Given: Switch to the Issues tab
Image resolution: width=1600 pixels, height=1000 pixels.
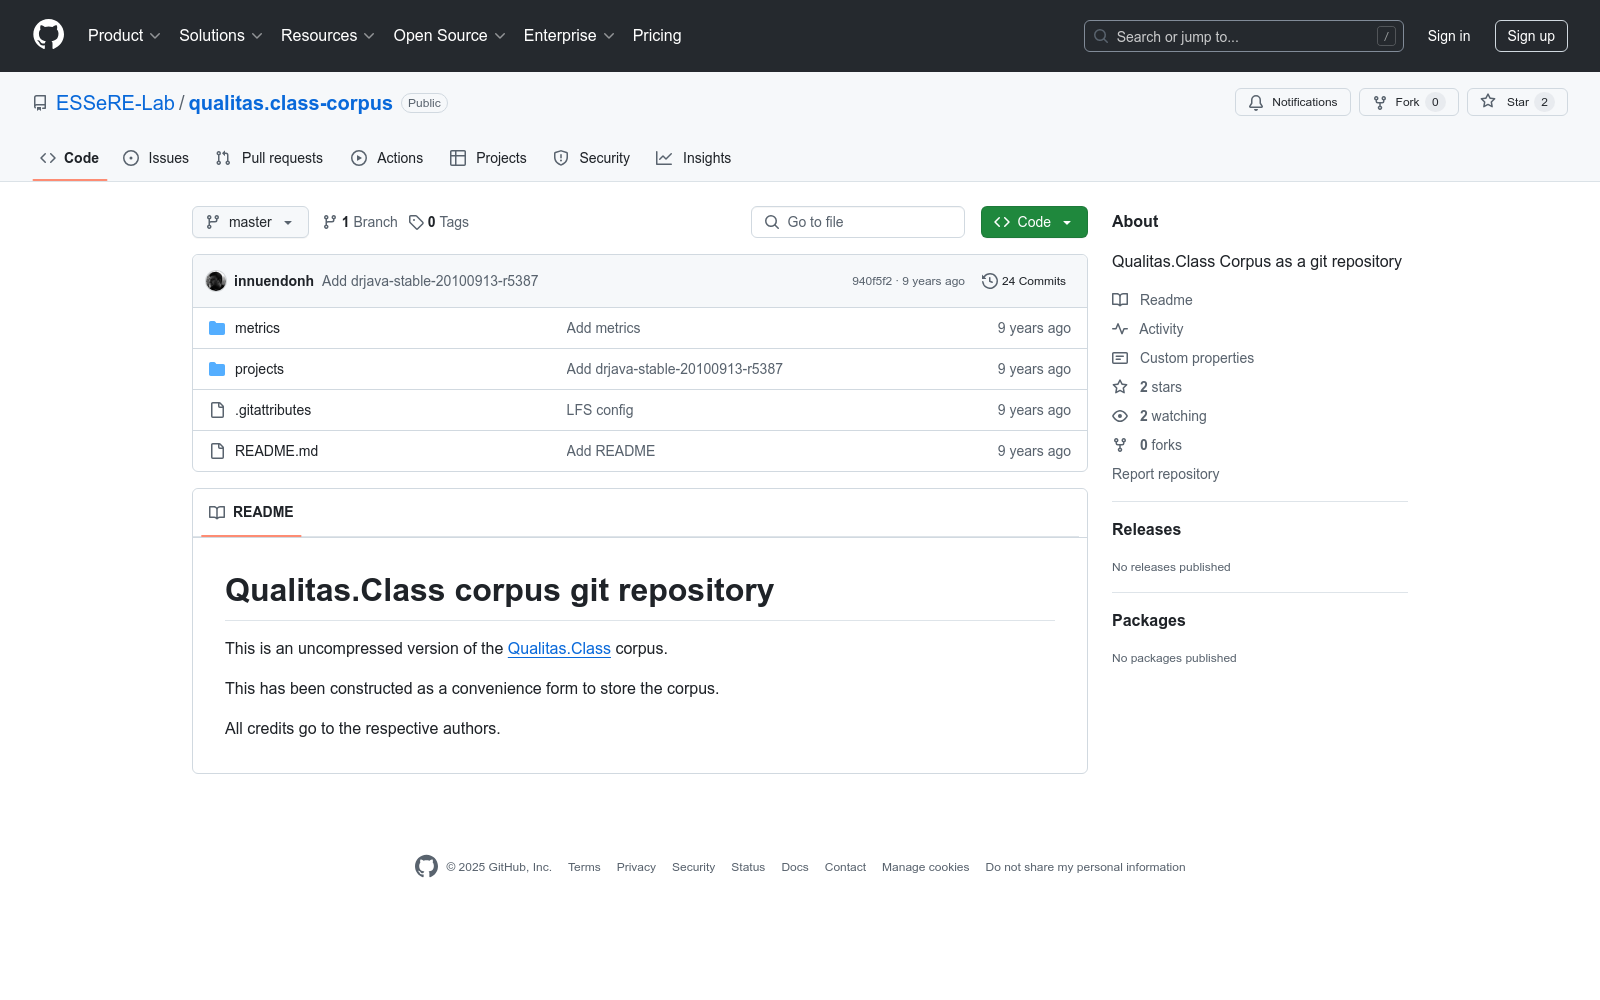Looking at the screenshot, I should [156, 158].
